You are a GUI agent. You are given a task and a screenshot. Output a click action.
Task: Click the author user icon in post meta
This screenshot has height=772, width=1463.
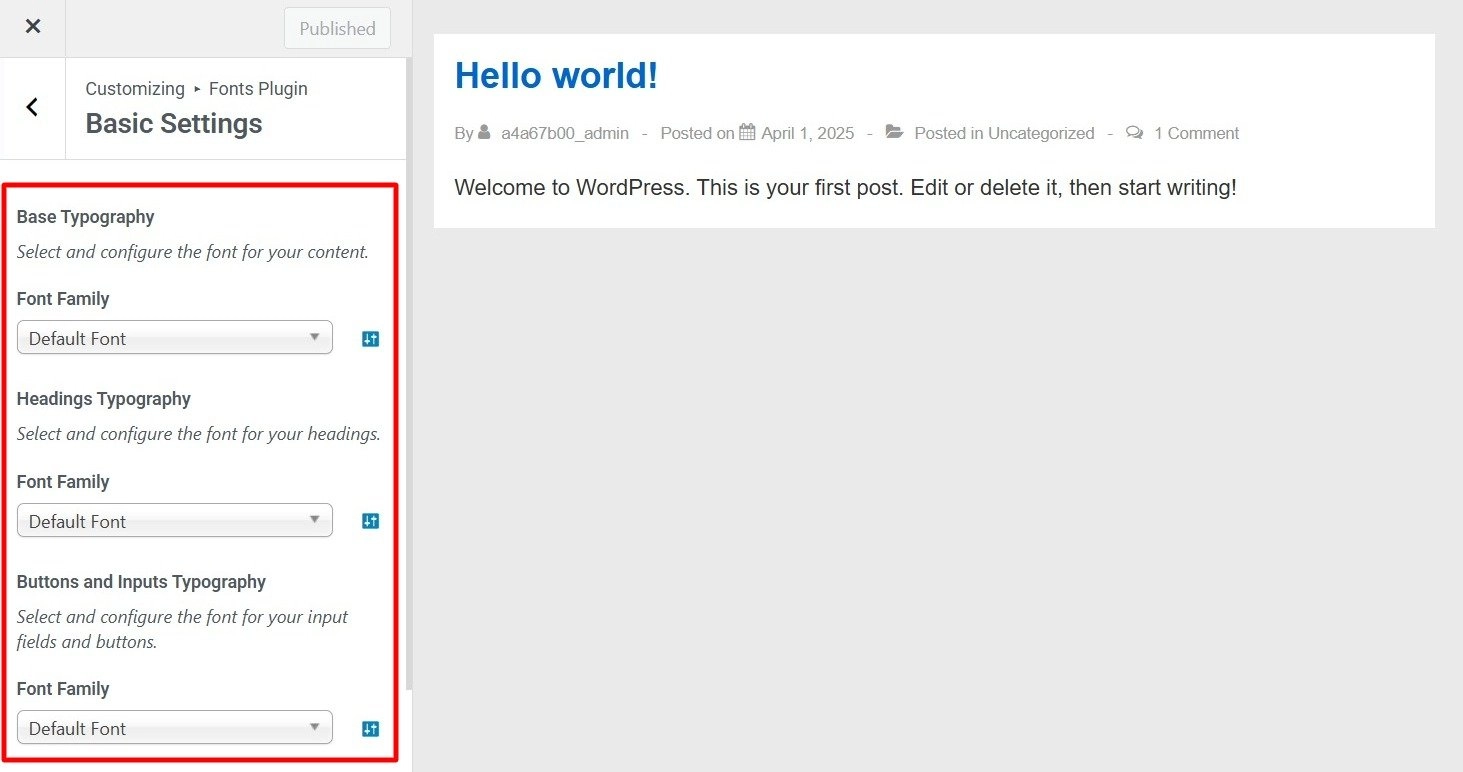(485, 132)
